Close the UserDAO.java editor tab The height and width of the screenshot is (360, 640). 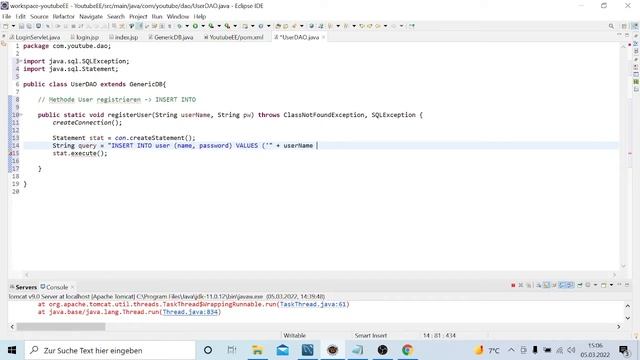pos(324,37)
